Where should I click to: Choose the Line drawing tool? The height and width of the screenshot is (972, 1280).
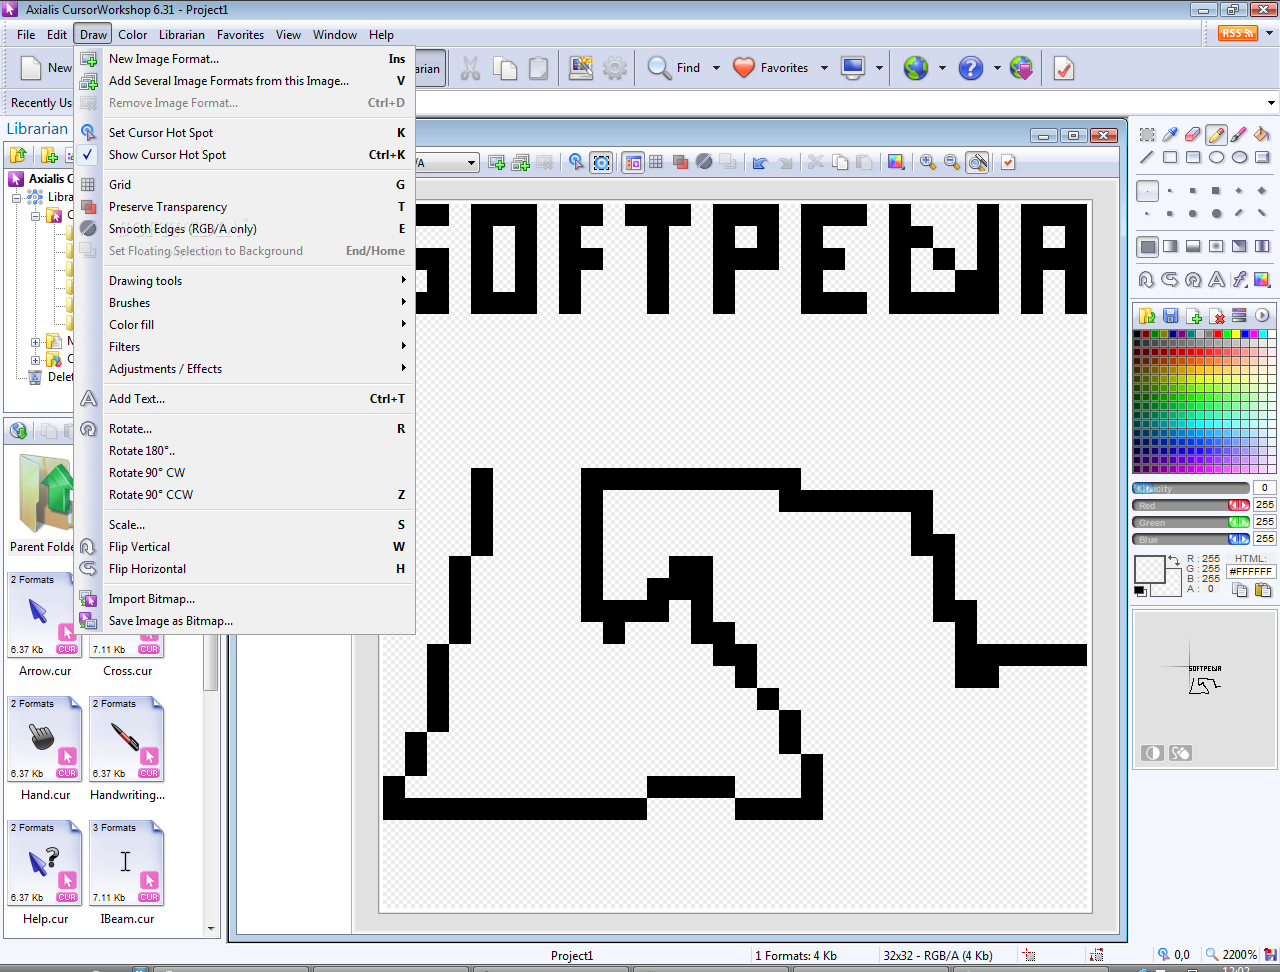click(1147, 158)
